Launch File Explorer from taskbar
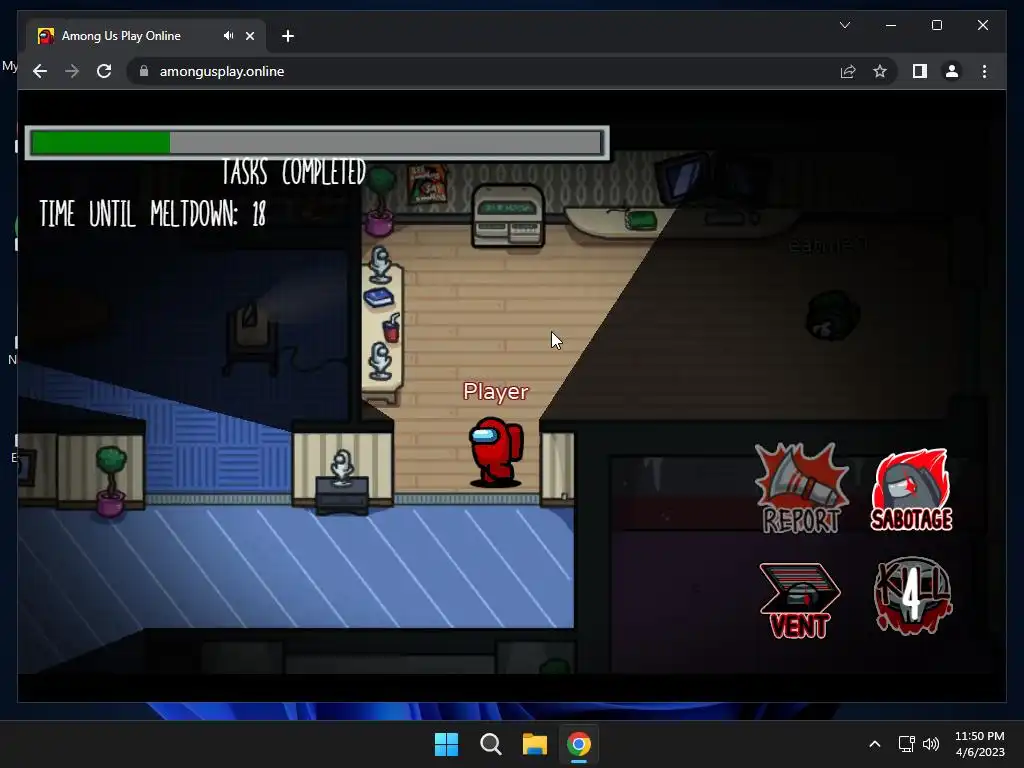The width and height of the screenshot is (1024, 768). pos(535,744)
